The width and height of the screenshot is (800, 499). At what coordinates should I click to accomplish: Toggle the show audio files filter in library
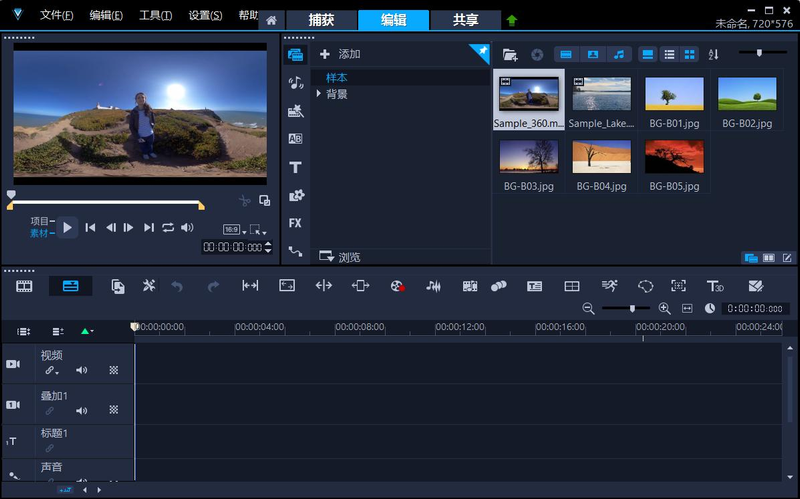(x=619, y=54)
